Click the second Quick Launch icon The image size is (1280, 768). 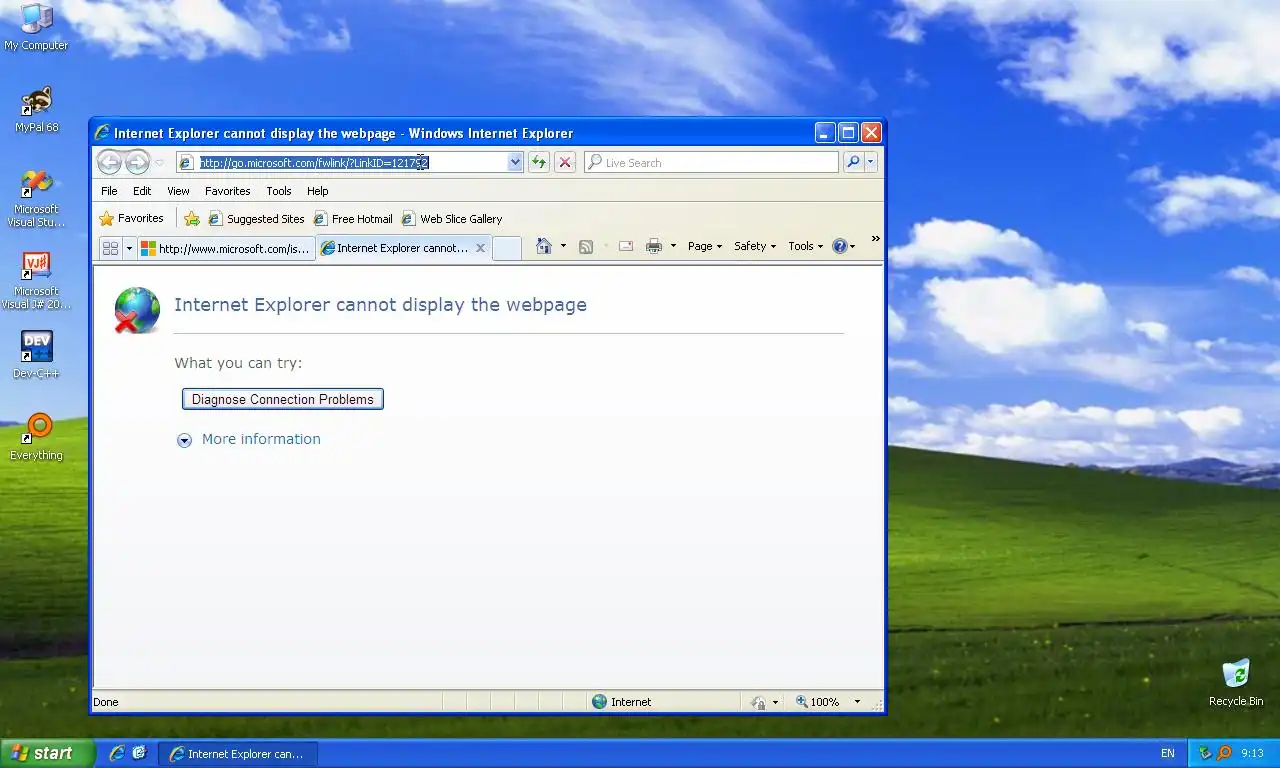pos(139,753)
